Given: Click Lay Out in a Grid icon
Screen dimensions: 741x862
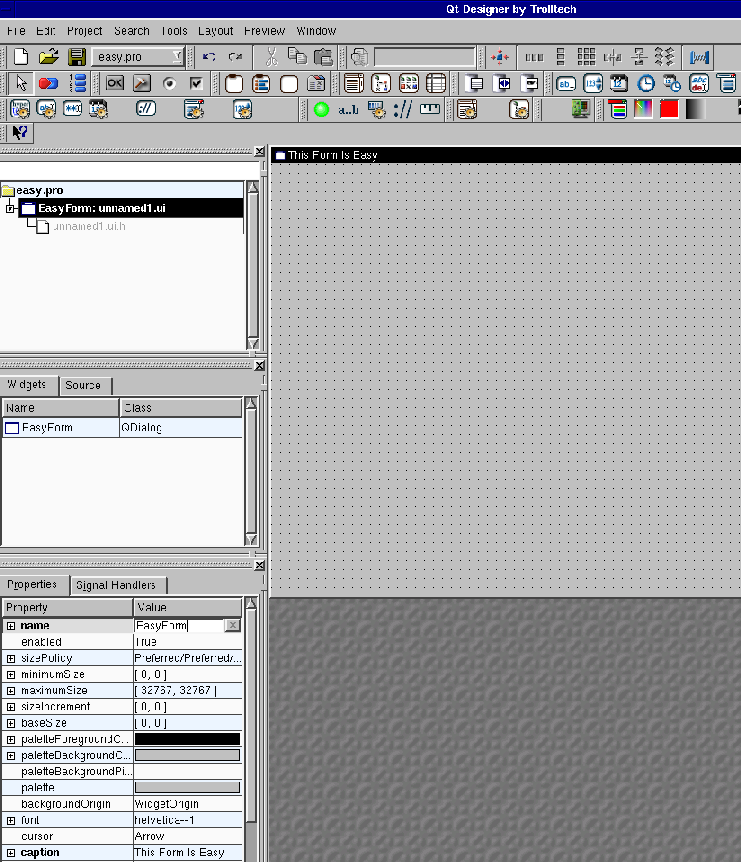Looking at the screenshot, I should pyautogui.click(x=586, y=57).
